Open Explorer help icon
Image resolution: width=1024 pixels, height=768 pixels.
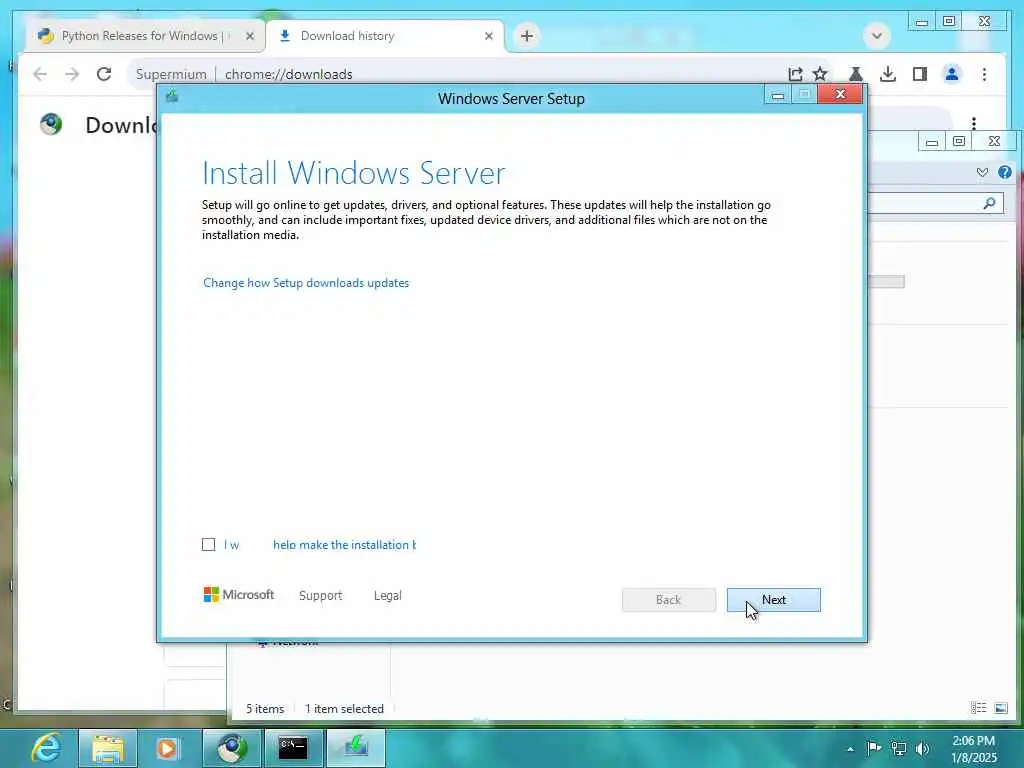coord(1004,172)
